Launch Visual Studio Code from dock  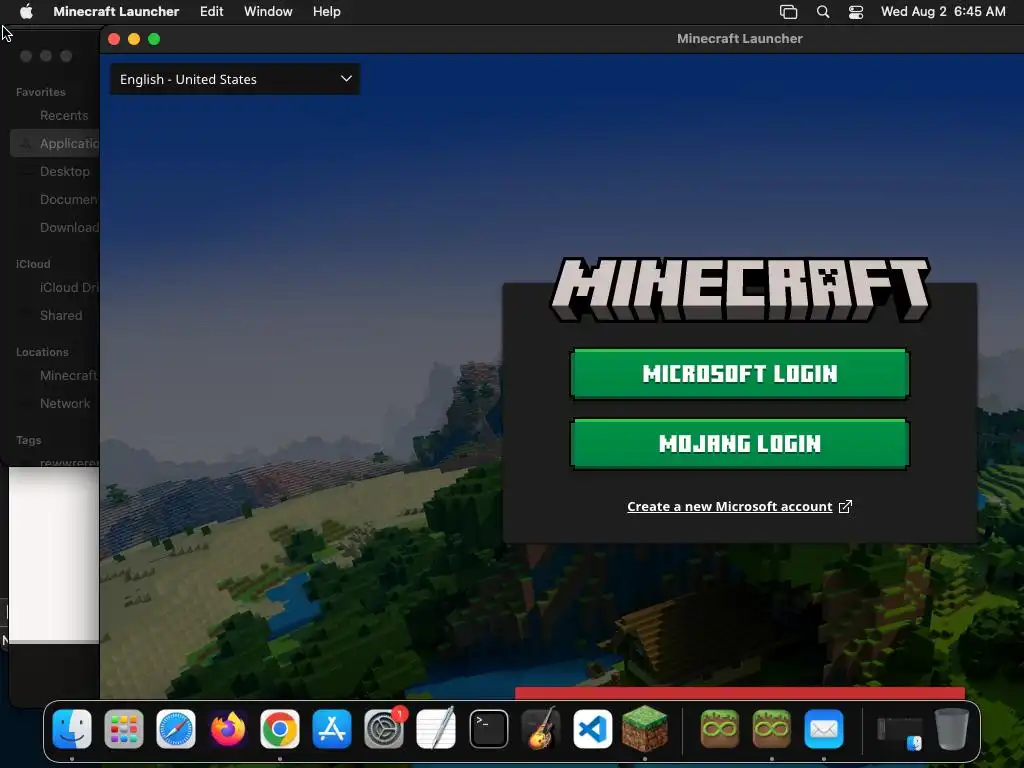[x=592, y=729]
